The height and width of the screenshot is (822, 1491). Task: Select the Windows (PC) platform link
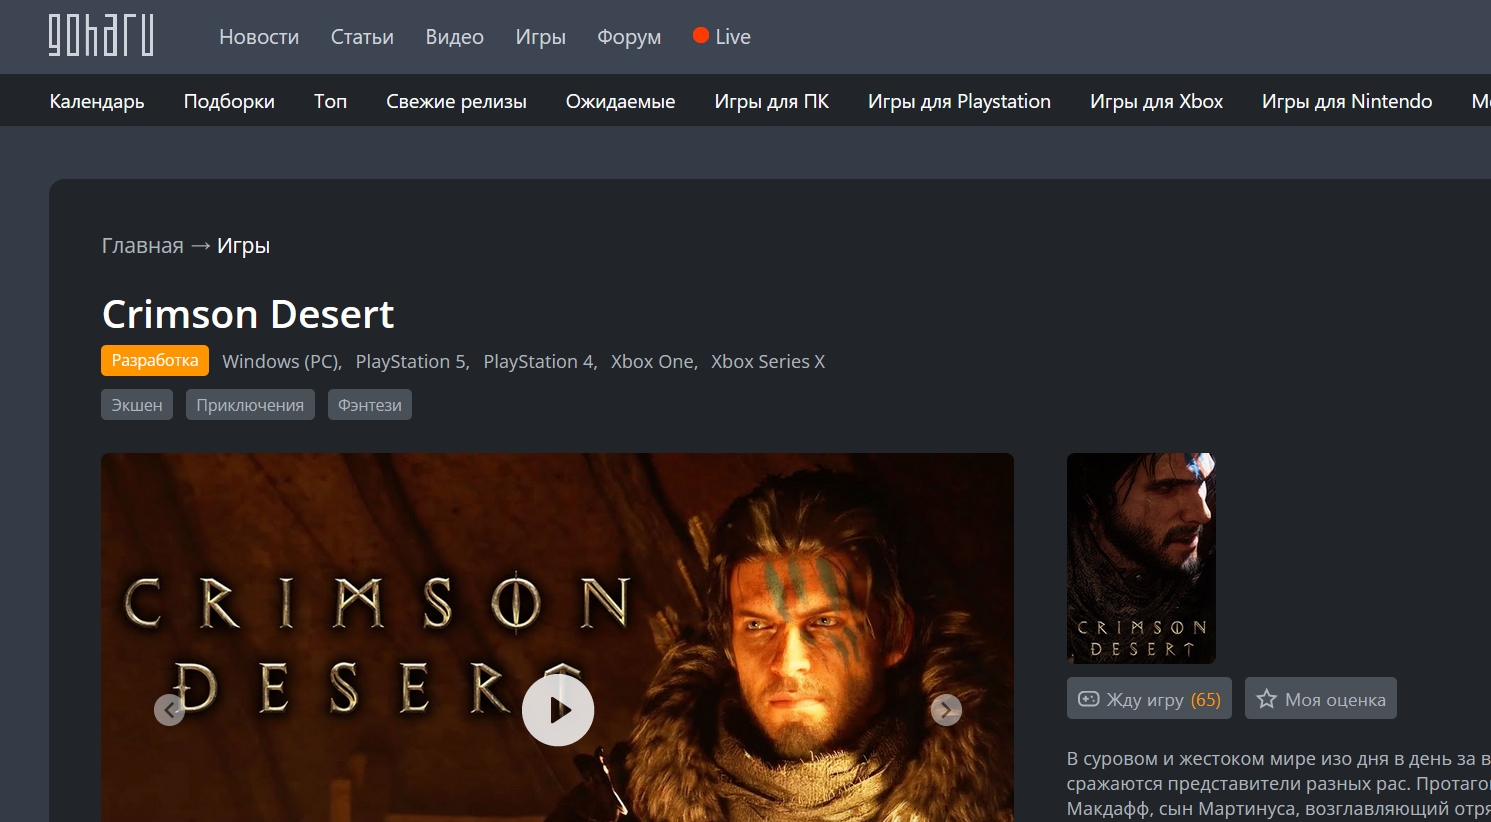(x=281, y=362)
